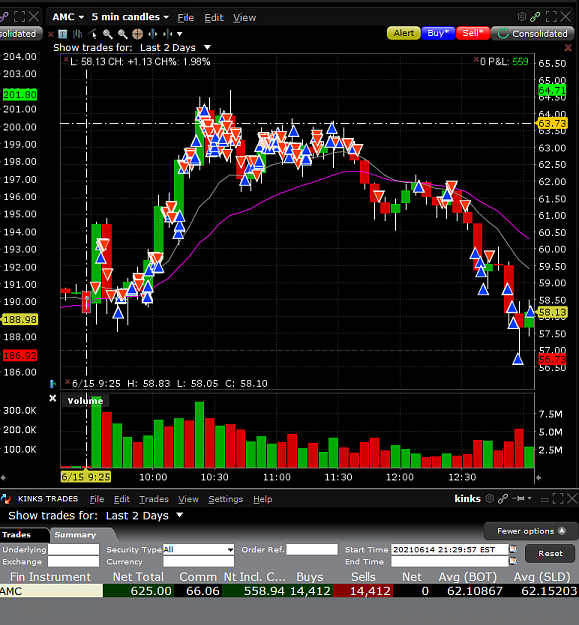
Task: Click the pin icon in Kinks Trades title bar
Action: tap(519, 498)
